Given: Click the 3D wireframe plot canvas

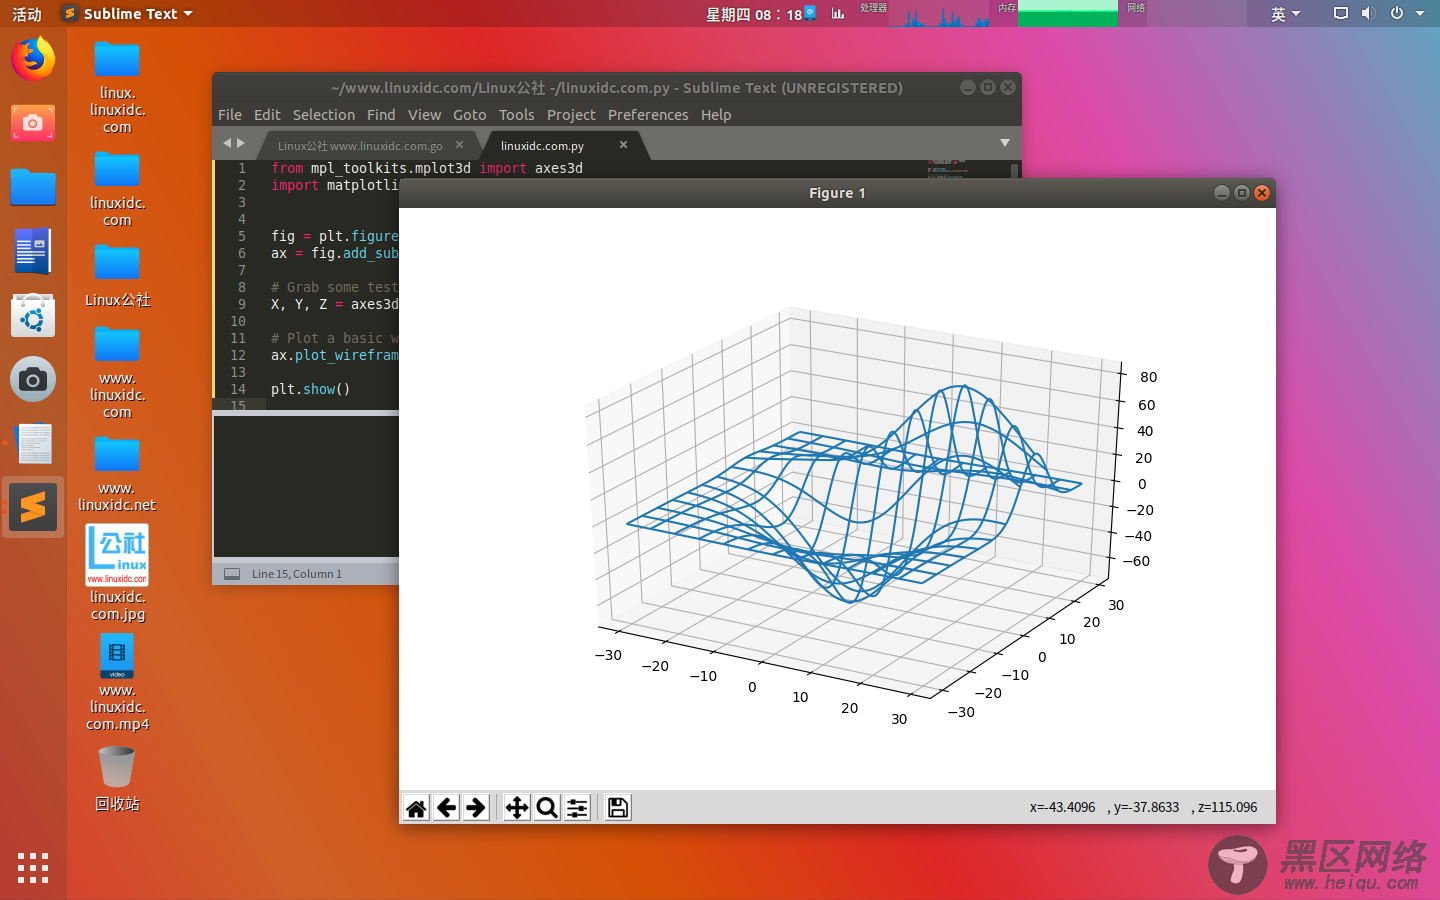Looking at the screenshot, I should [837, 498].
